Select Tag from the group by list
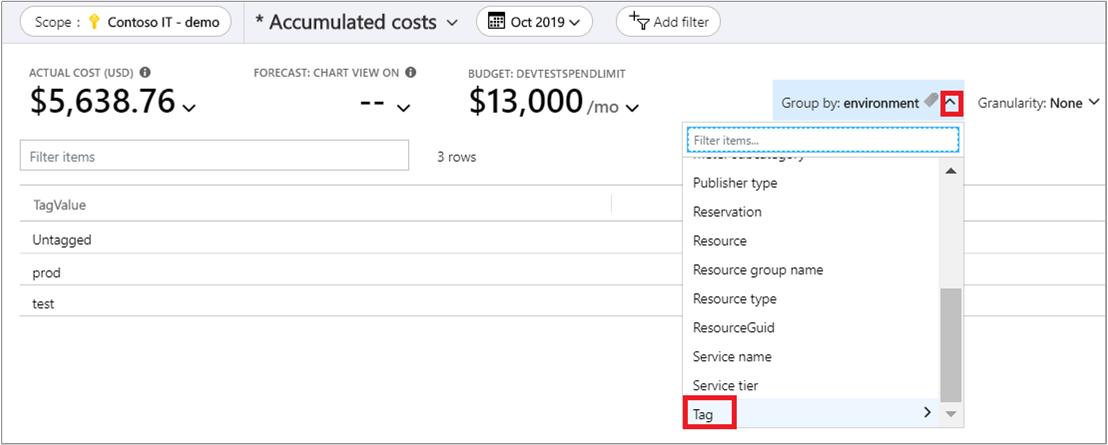The width and height of the screenshot is (1108, 445). 704,413
